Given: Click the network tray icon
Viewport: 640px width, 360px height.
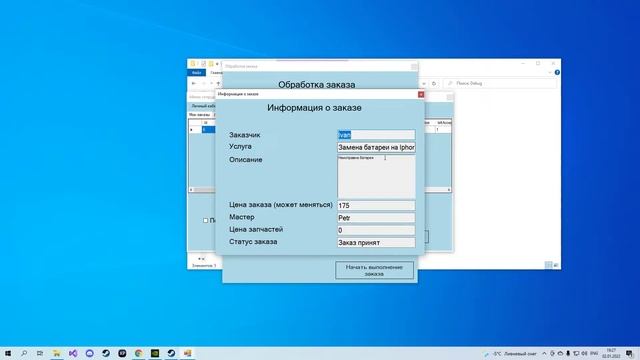Looking at the screenshot, I should [x=576, y=353].
